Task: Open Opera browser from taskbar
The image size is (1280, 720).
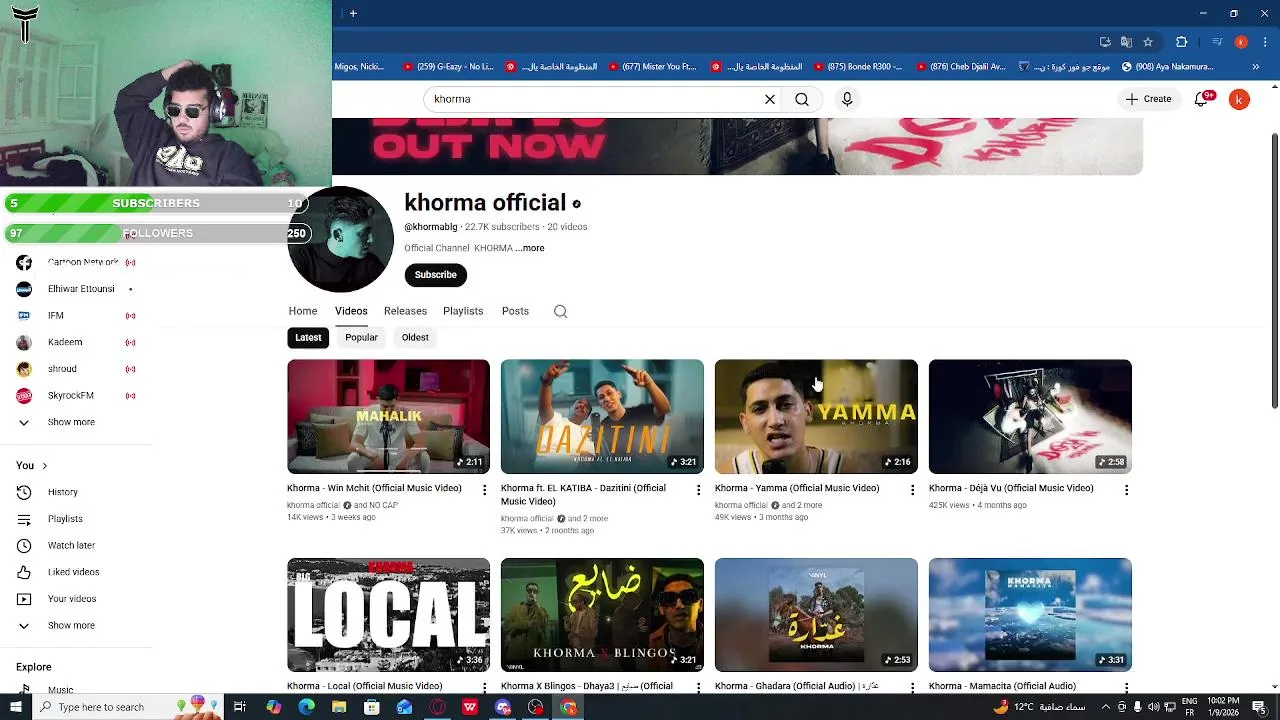Action: [x=437, y=707]
